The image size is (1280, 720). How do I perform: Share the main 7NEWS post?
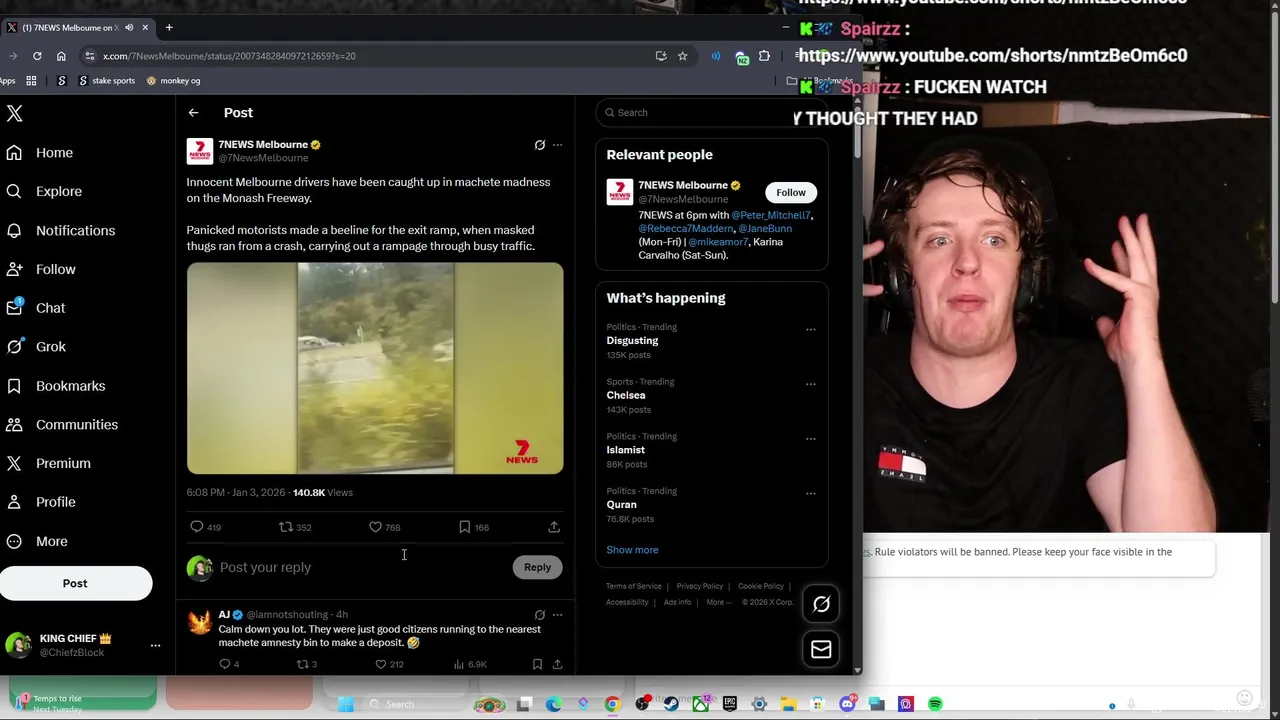click(x=554, y=527)
